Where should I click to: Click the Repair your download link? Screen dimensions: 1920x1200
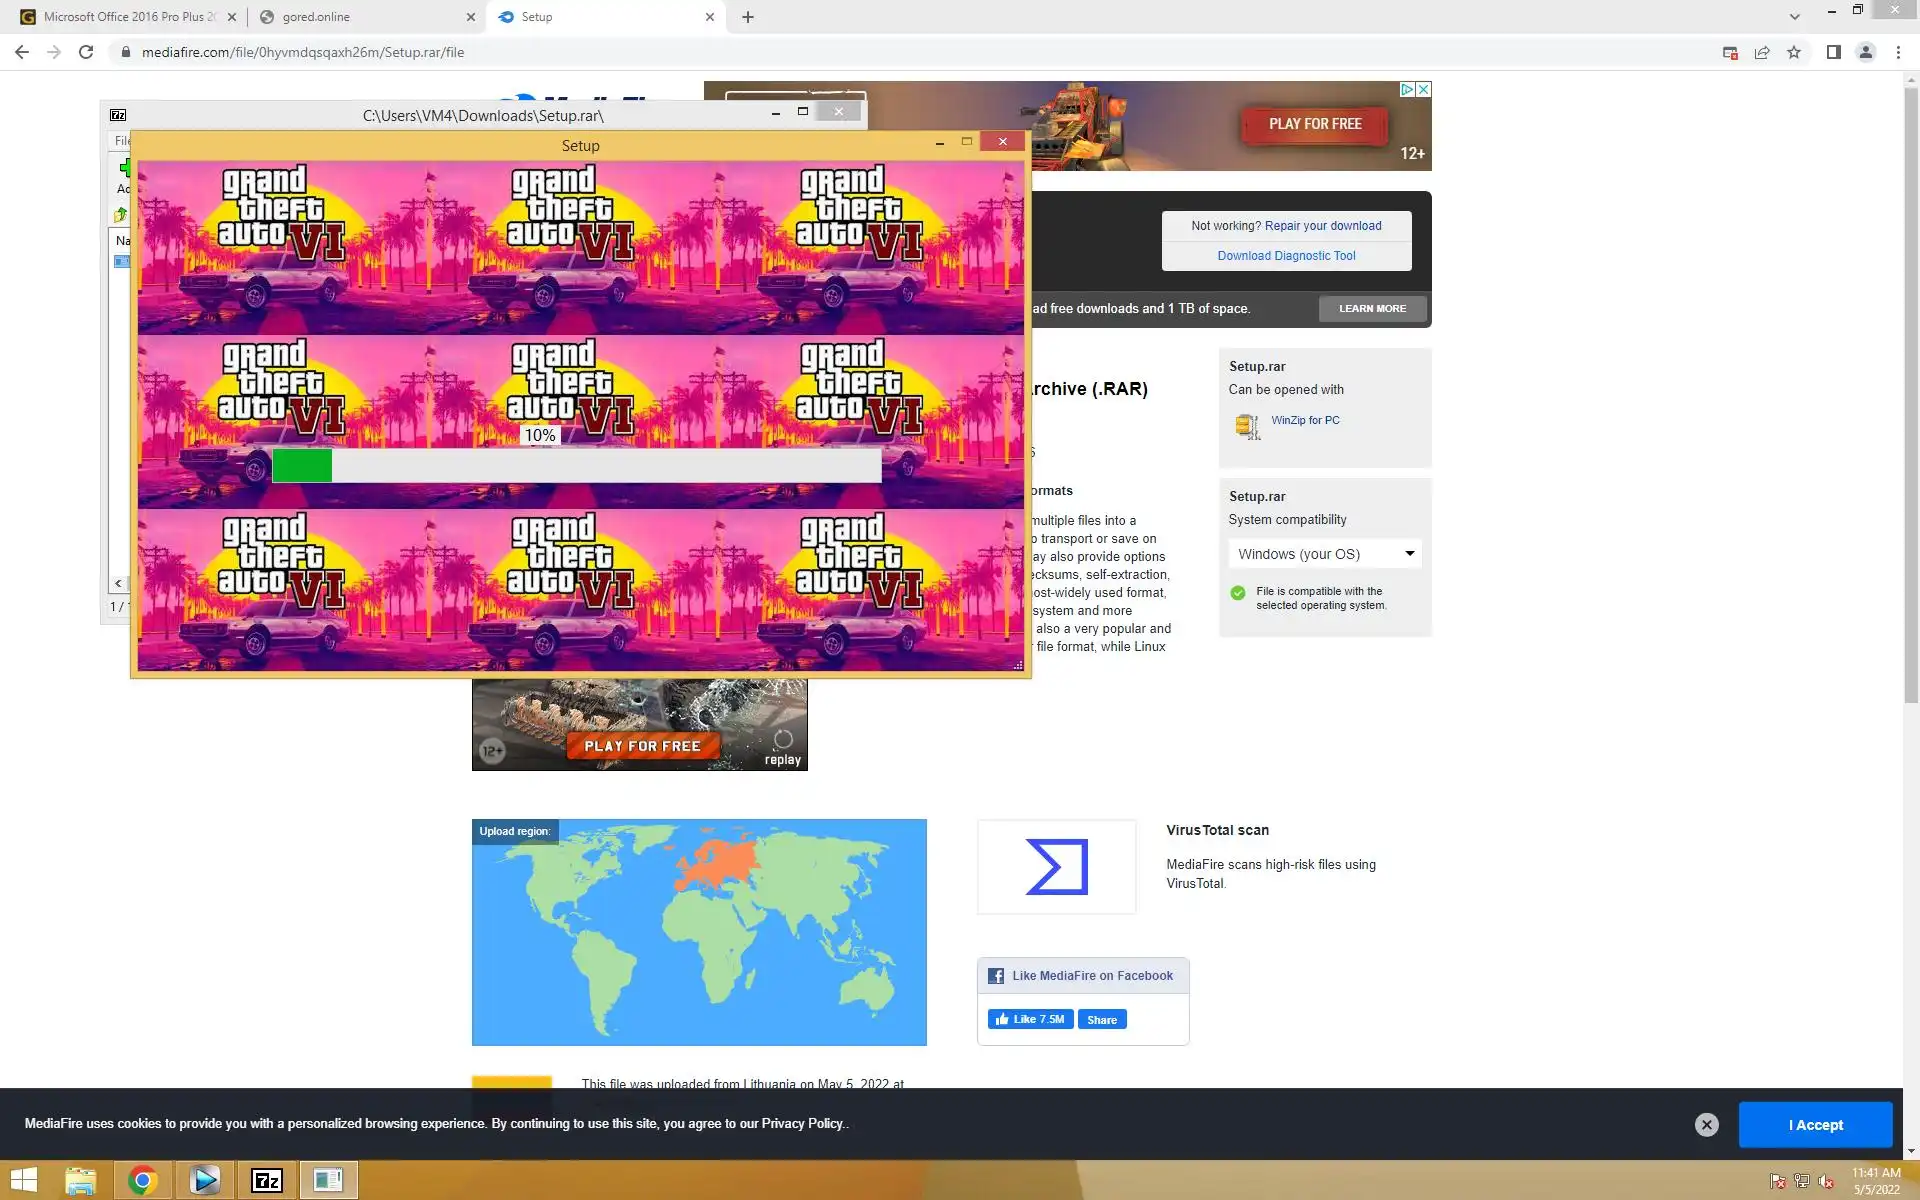click(1322, 226)
